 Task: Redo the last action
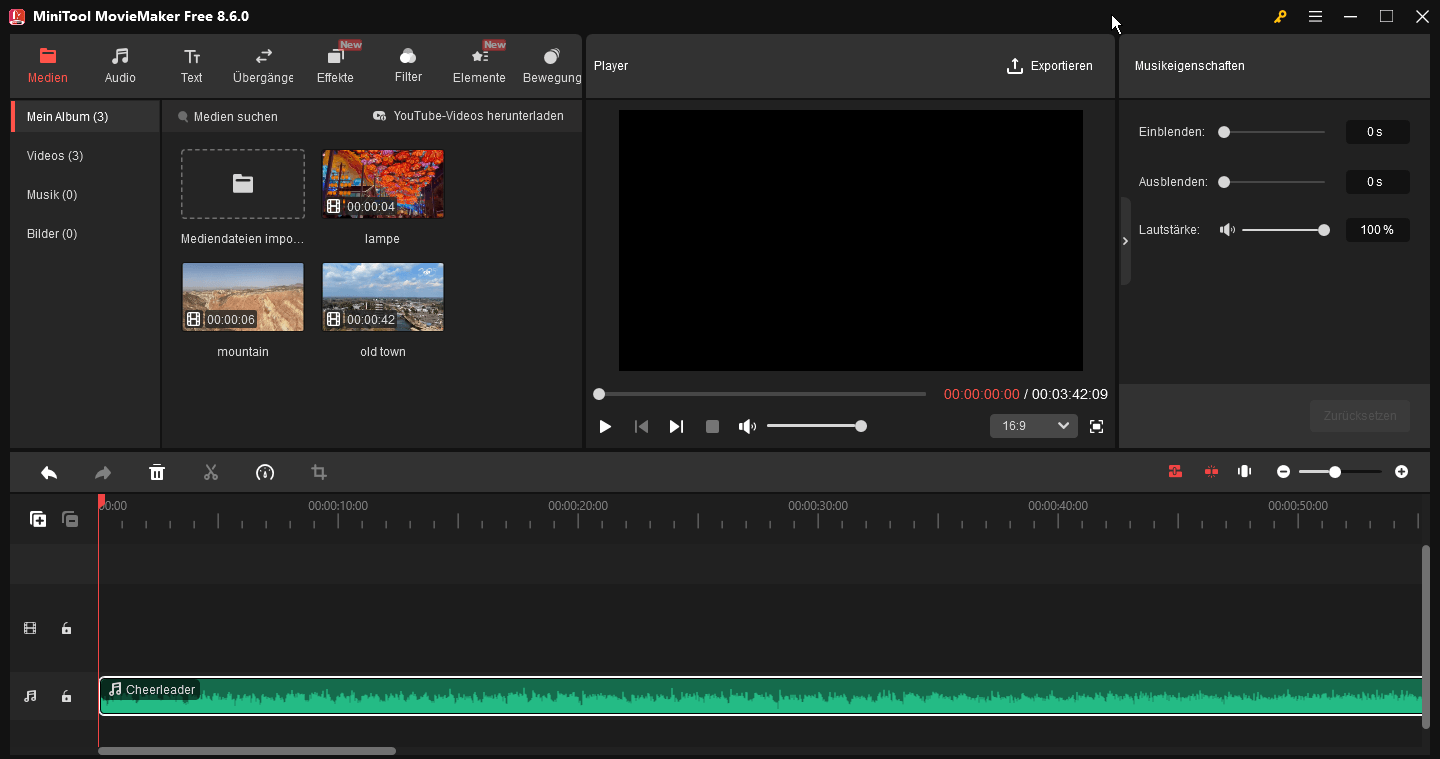tap(103, 471)
